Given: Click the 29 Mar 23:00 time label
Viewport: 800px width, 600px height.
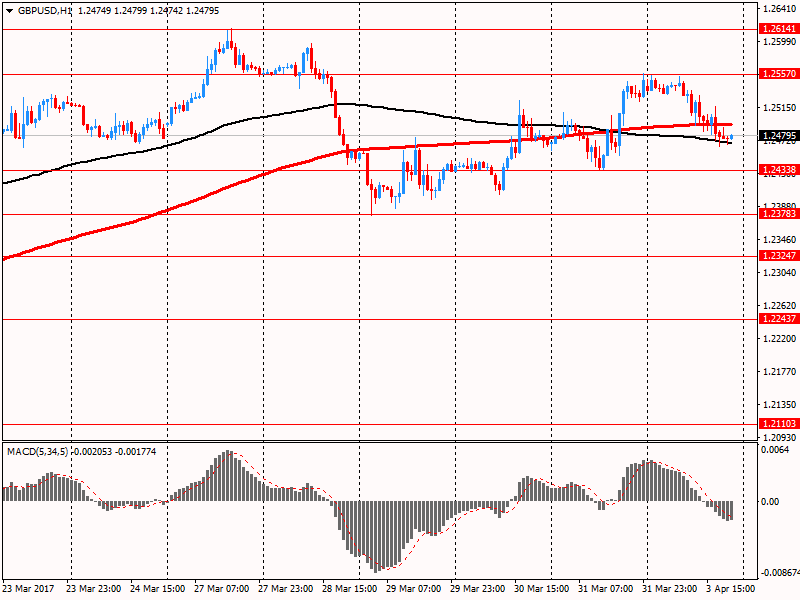Looking at the screenshot, I should pos(478,588).
